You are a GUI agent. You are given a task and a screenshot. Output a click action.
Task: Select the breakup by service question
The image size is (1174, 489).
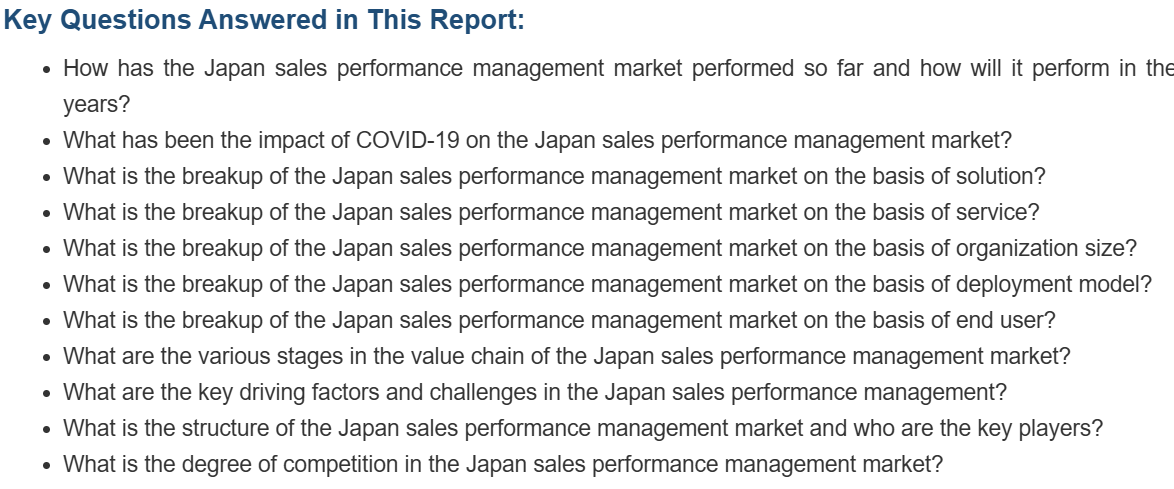coord(551,212)
